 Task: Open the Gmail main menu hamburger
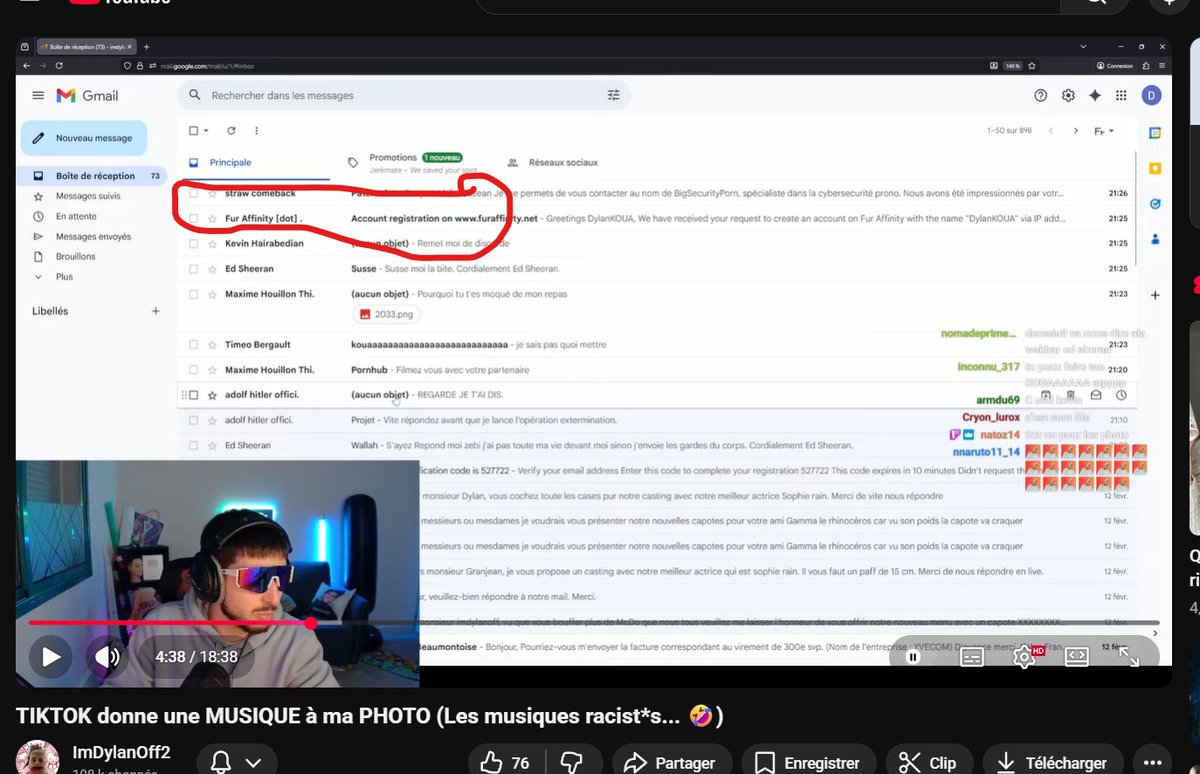[38, 96]
